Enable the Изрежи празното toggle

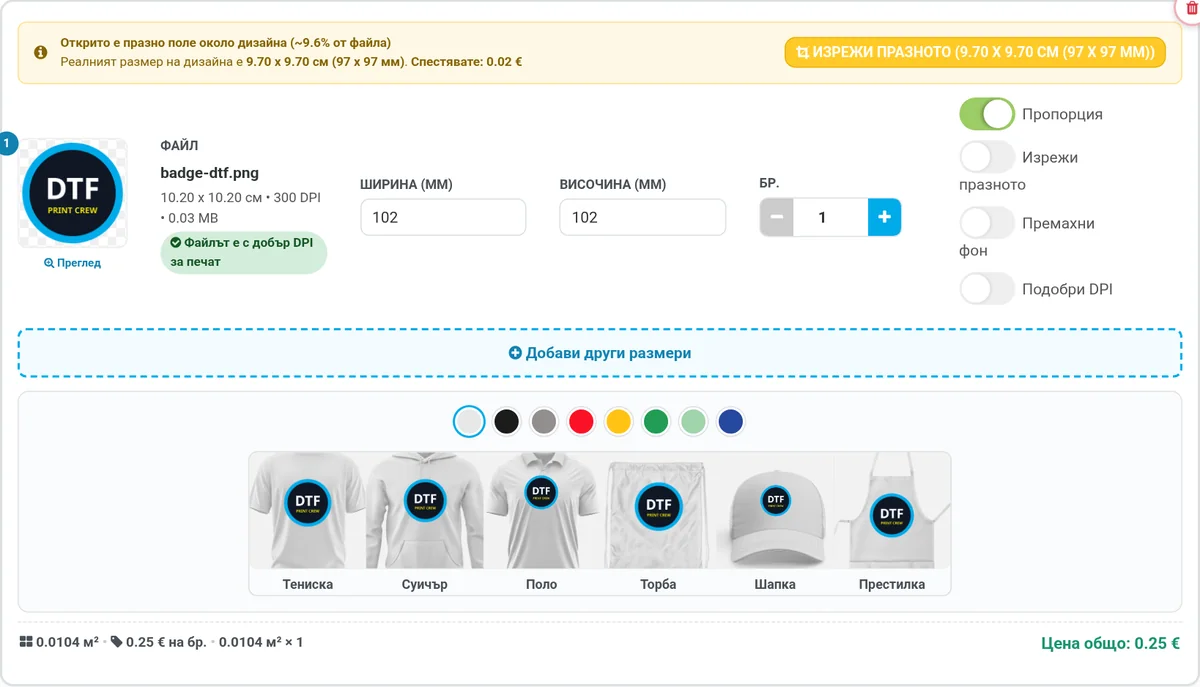tap(987, 157)
